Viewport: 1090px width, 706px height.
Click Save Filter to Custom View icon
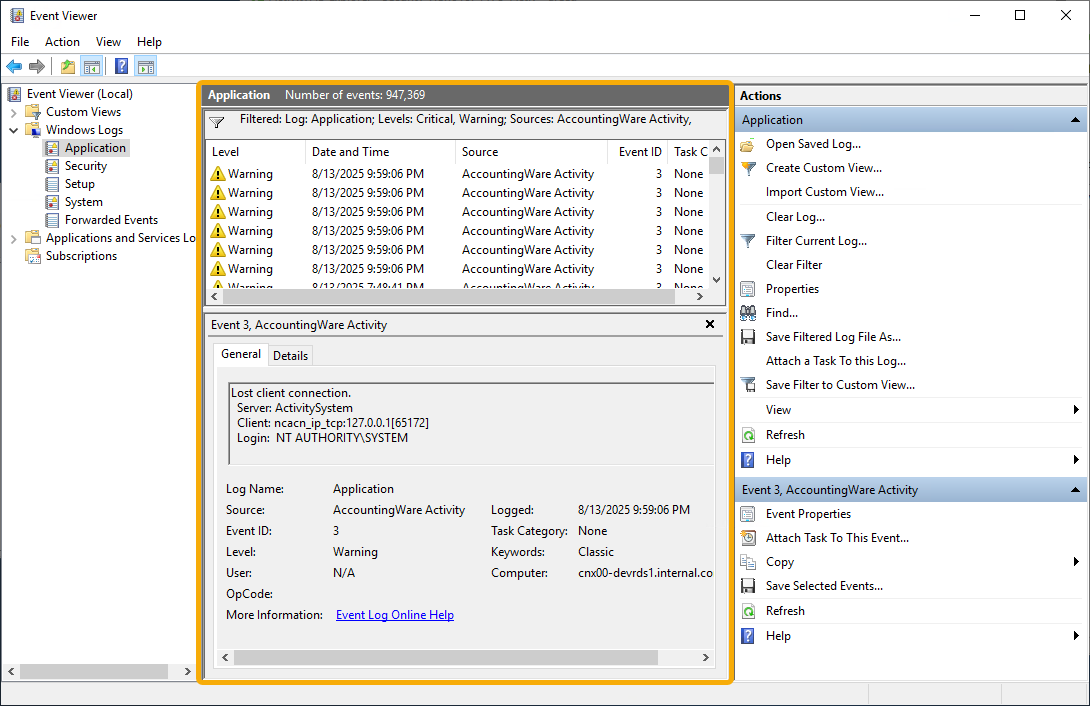pos(748,385)
